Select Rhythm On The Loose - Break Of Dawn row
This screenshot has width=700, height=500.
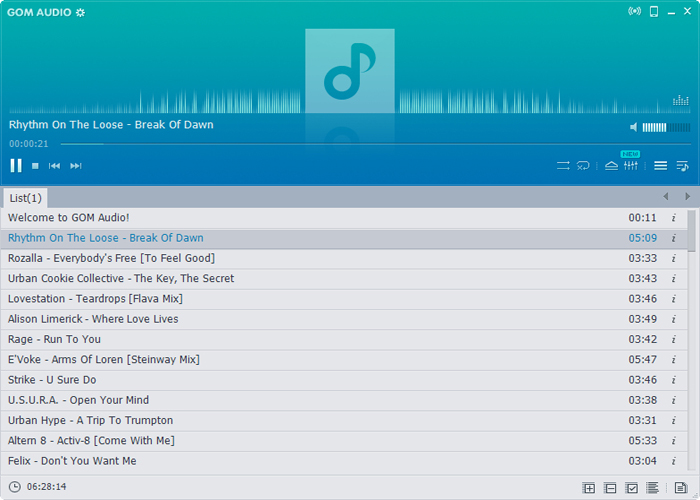click(344, 238)
